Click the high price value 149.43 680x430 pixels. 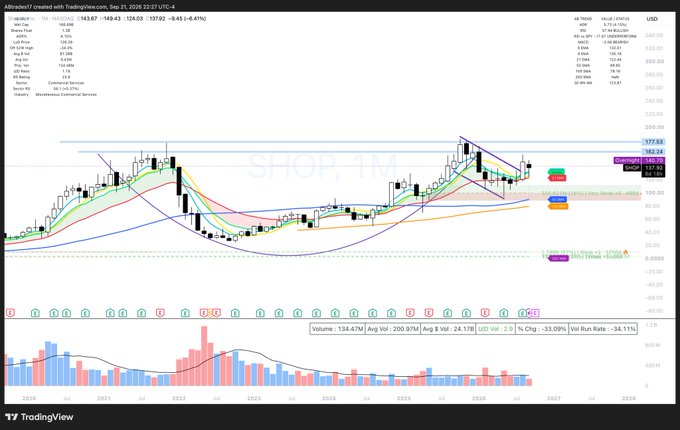(111, 19)
